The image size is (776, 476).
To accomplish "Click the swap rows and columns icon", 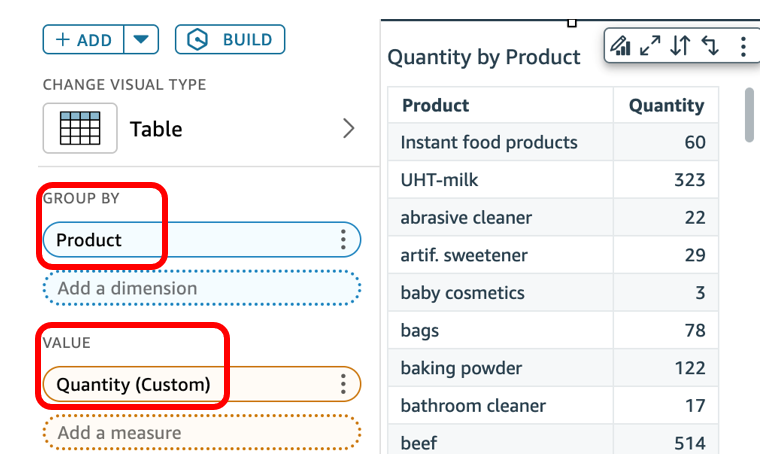I will pos(710,45).
